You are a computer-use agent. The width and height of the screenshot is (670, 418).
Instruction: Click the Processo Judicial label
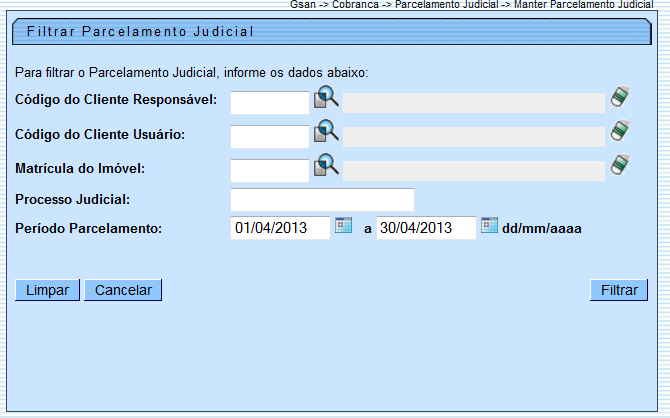point(72,200)
